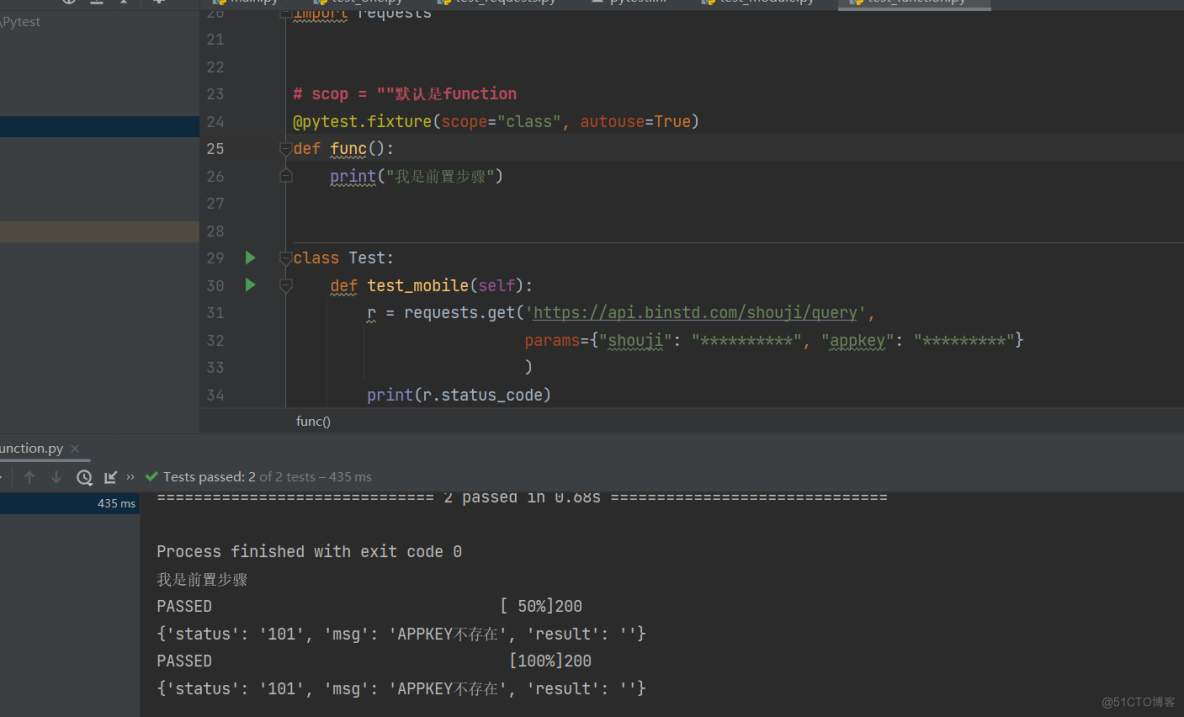Click the plus icon in the top toolbar
Image resolution: width=1184 pixels, height=717 pixels.
(x=158, y=4)
